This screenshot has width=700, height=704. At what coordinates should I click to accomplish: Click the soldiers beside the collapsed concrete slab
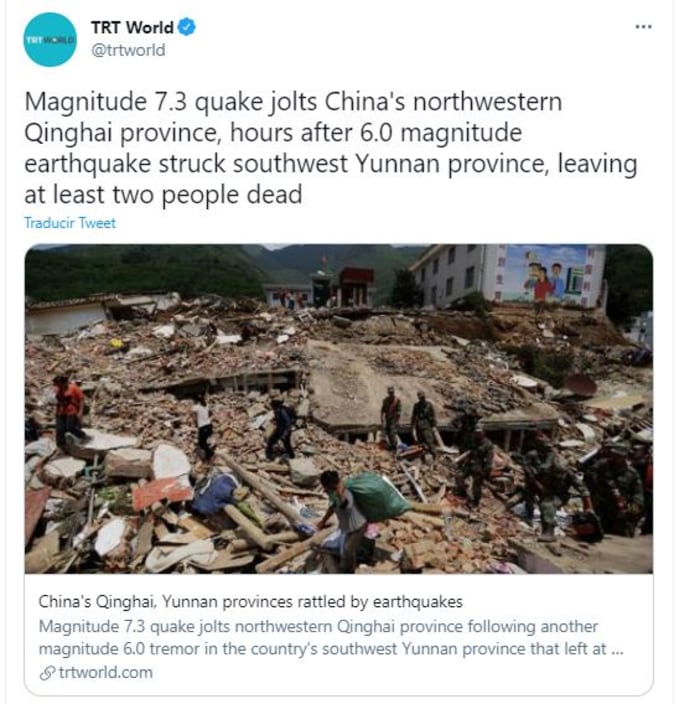click(x=409, y=418)
